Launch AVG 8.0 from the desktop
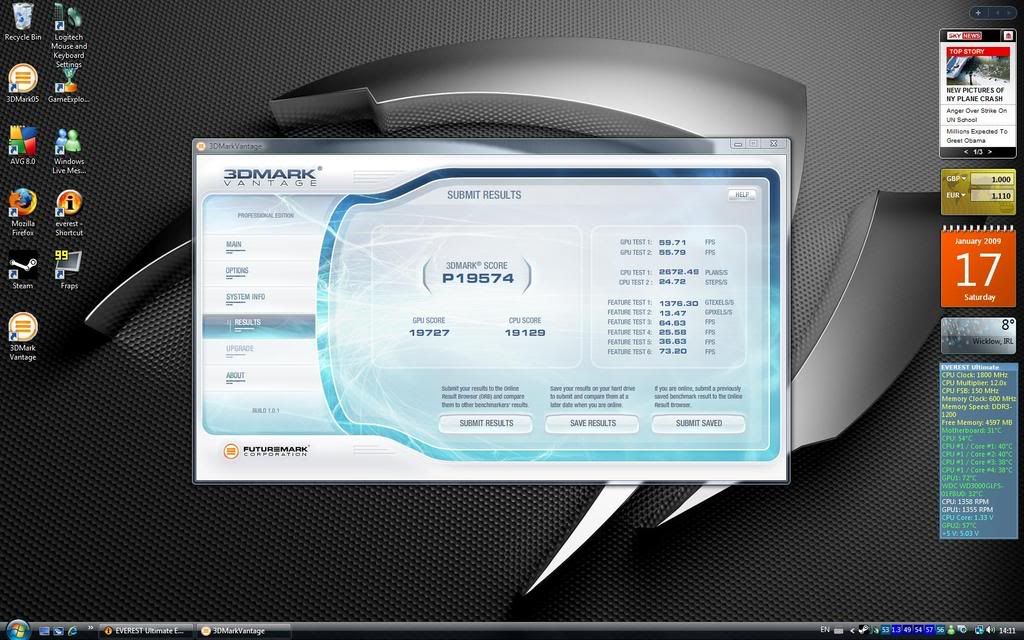This screenshot has height=640, width=1024. coord(23,145)
